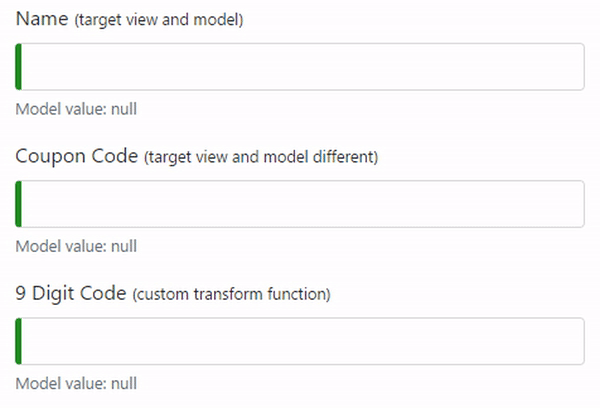The height and width of the screenshot is (408, 600).
Task: Click the "Name" field label
Action: 42,19
